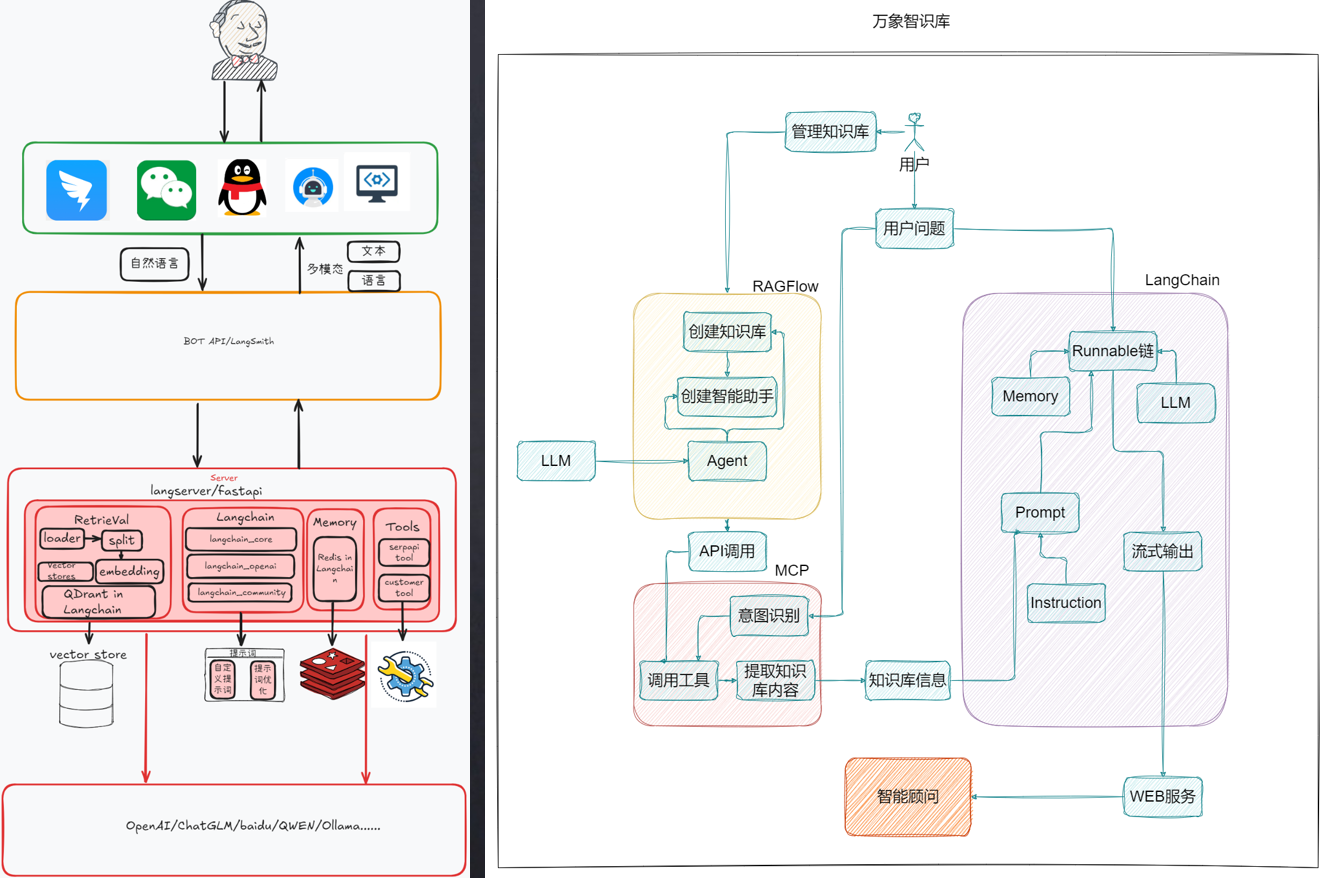Click the Agent node inside RAGFlow

coord(727,460)
